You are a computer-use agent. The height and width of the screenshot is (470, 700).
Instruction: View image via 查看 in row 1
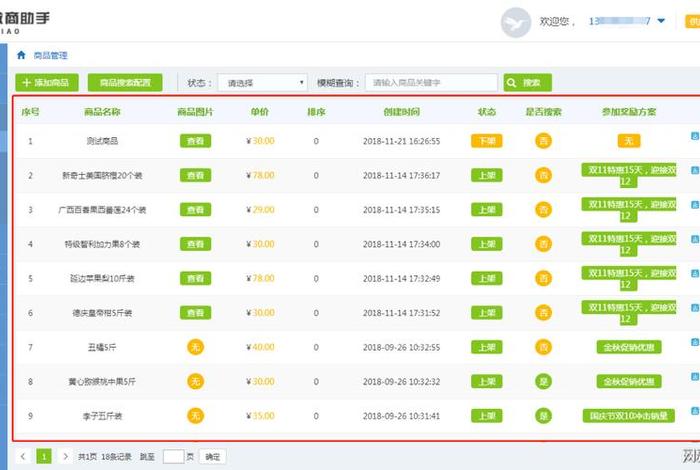click(196, 141)
